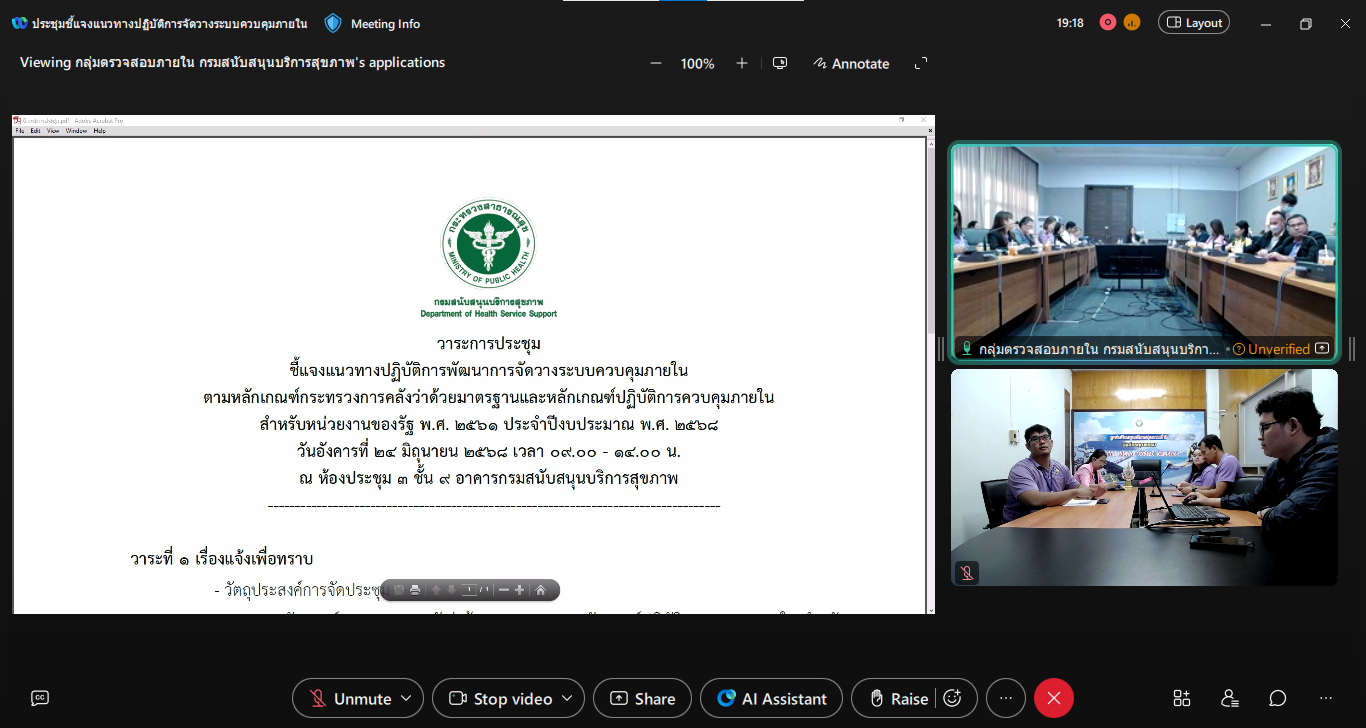Zoom out shared content with minus icon
The image size is (1366, 728).
(656, 63)
